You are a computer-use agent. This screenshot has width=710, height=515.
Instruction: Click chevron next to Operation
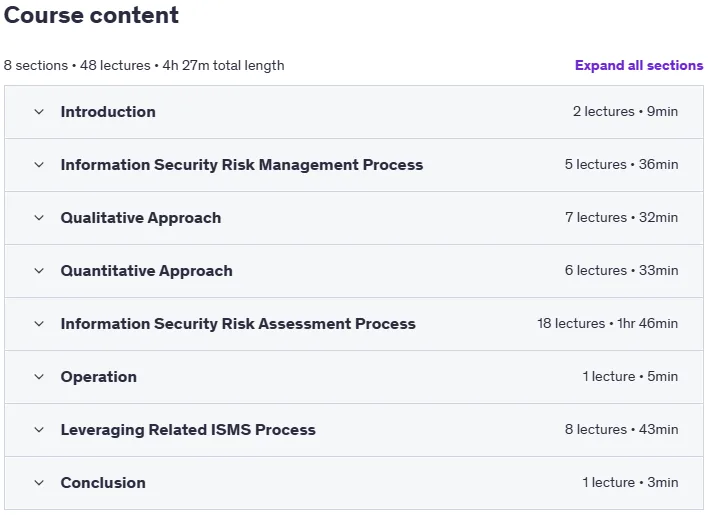pyautogui.click(x=39, y=377)
